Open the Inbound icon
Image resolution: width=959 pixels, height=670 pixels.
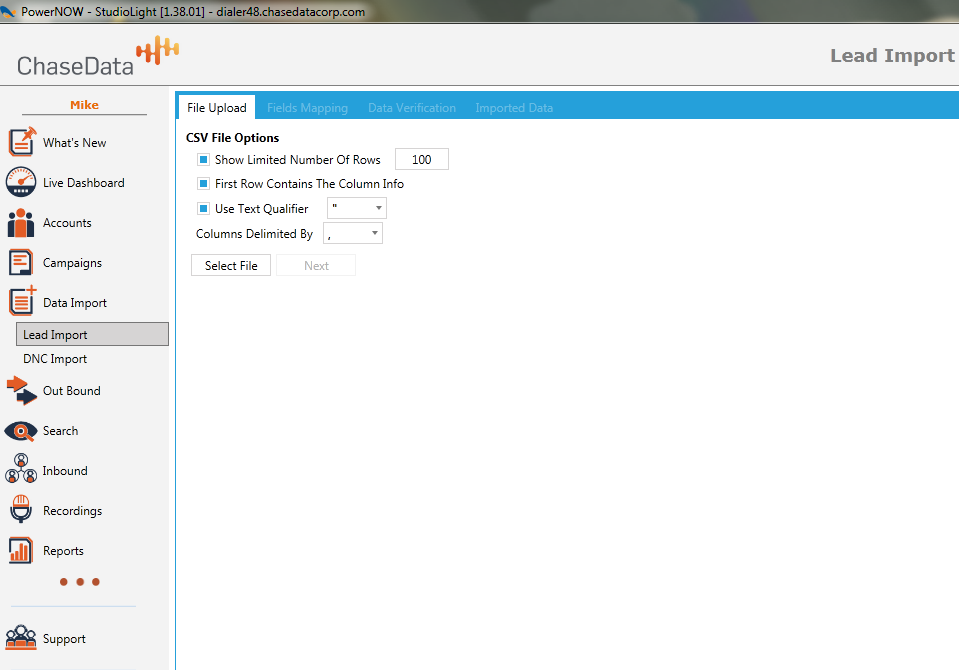coord(22,470)
